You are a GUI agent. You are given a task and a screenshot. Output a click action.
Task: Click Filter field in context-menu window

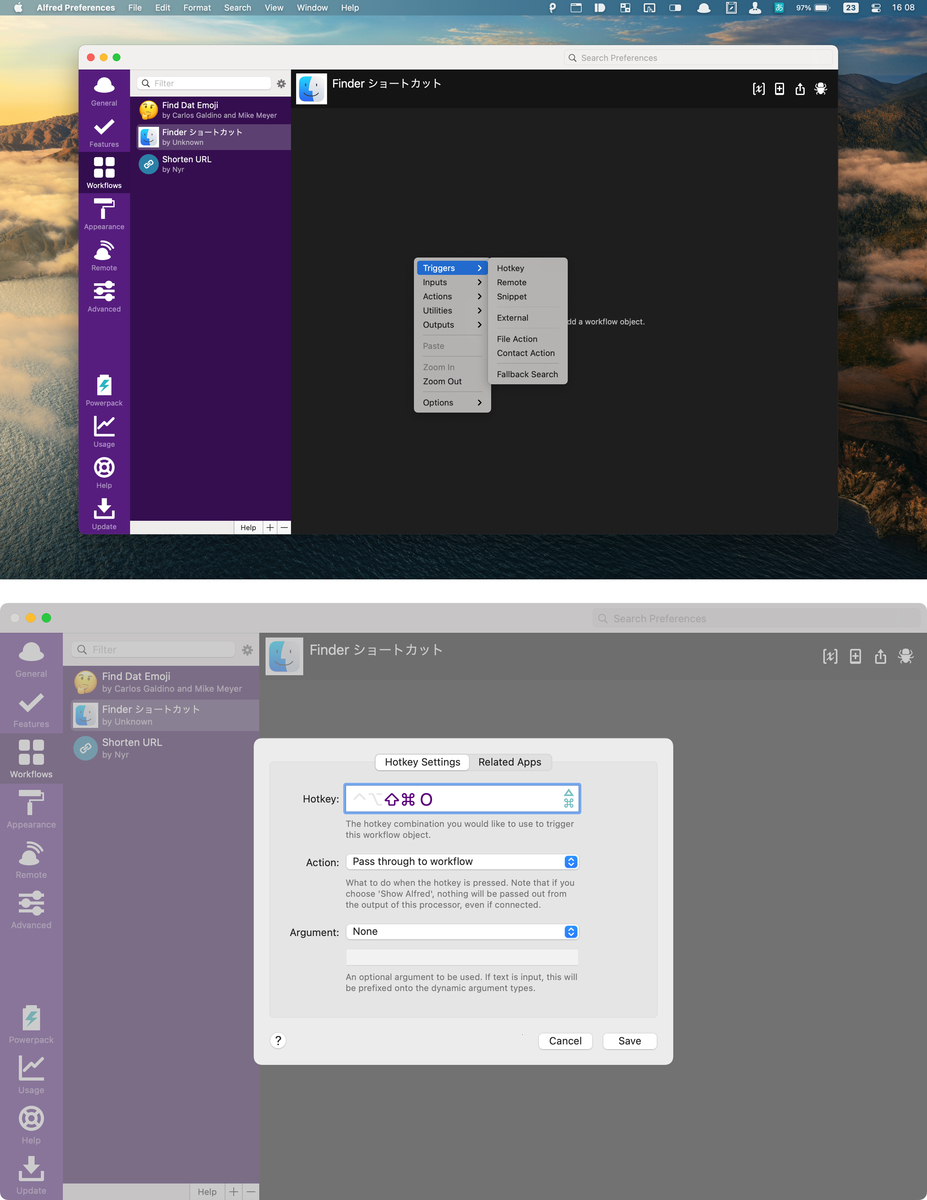coord(204,84)
